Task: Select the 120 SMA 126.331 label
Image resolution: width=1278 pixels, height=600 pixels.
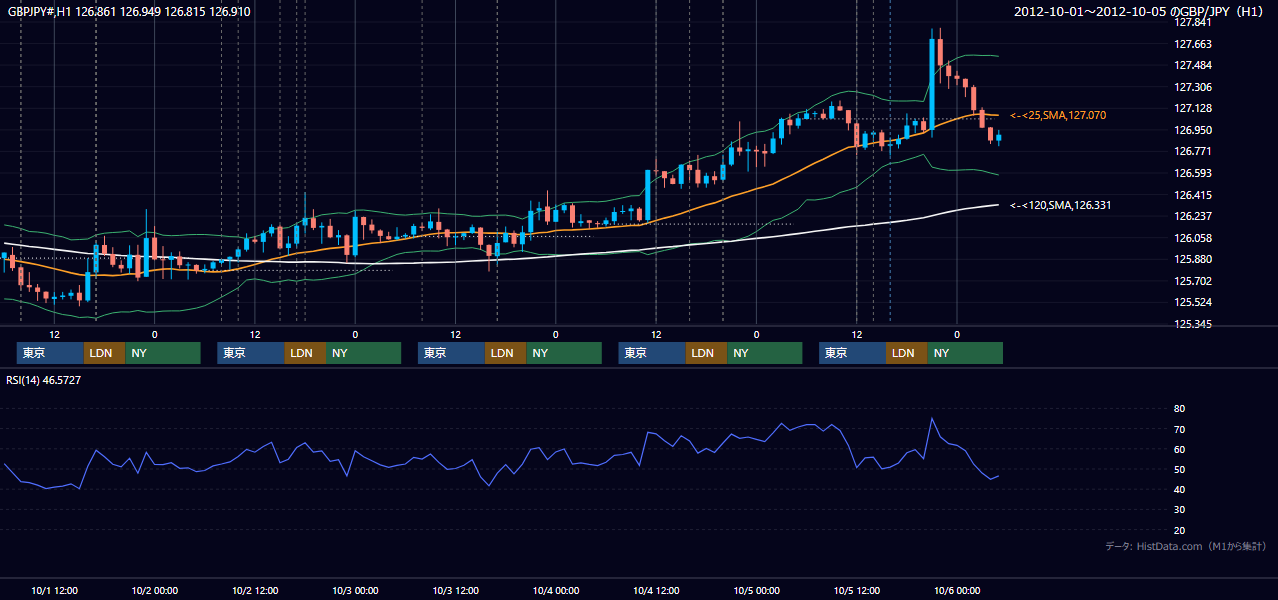Action: pyautogui.click(x=1061, y=205)
